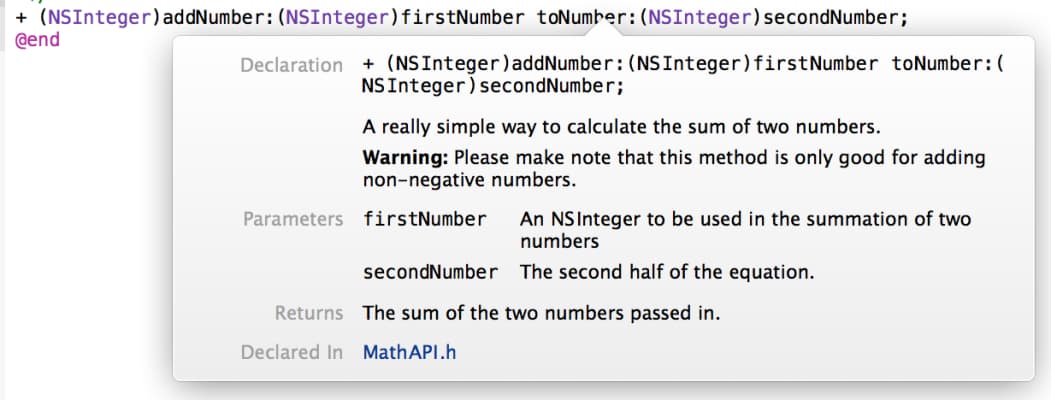The image size is (1051, 400).
Task: Click the Parameters label in the popover
Action: 292,219
